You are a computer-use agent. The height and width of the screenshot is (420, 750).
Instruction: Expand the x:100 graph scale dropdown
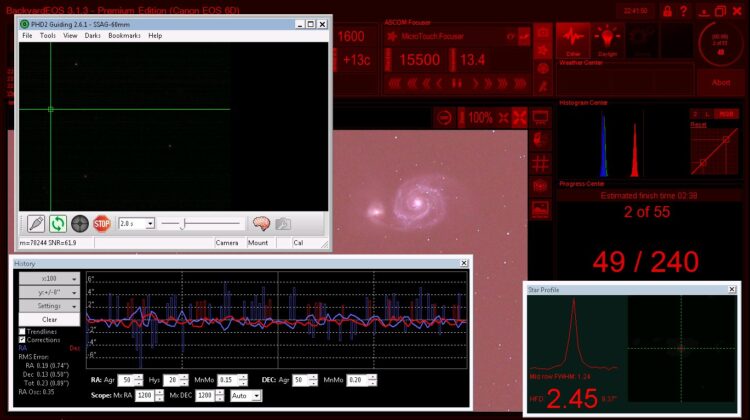(x=49, y=278)
